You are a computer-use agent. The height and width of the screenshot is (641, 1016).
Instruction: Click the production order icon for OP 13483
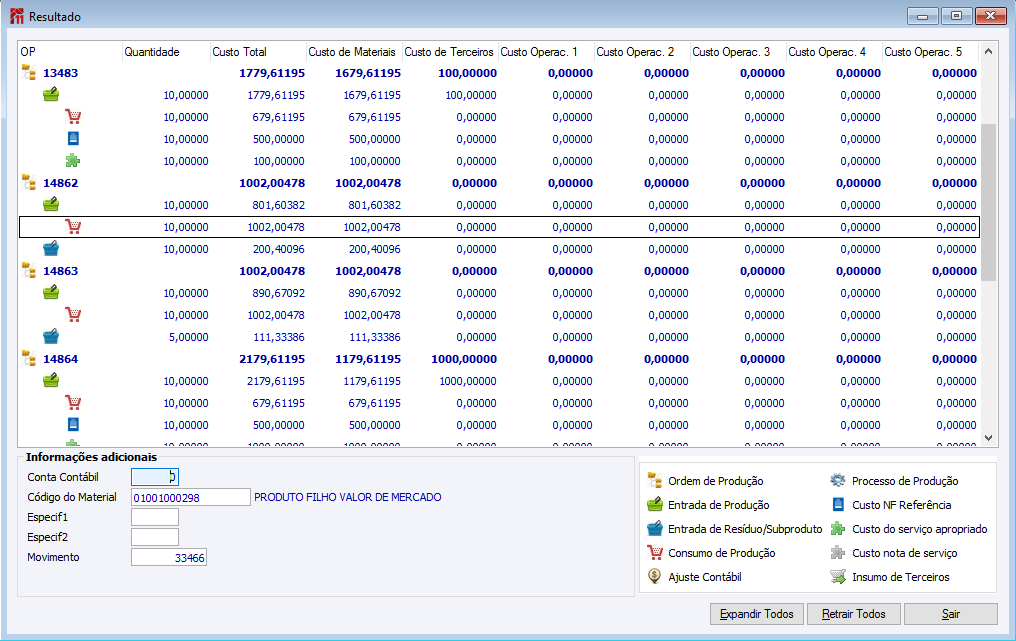pyautogui.click(x=29, y=73)
